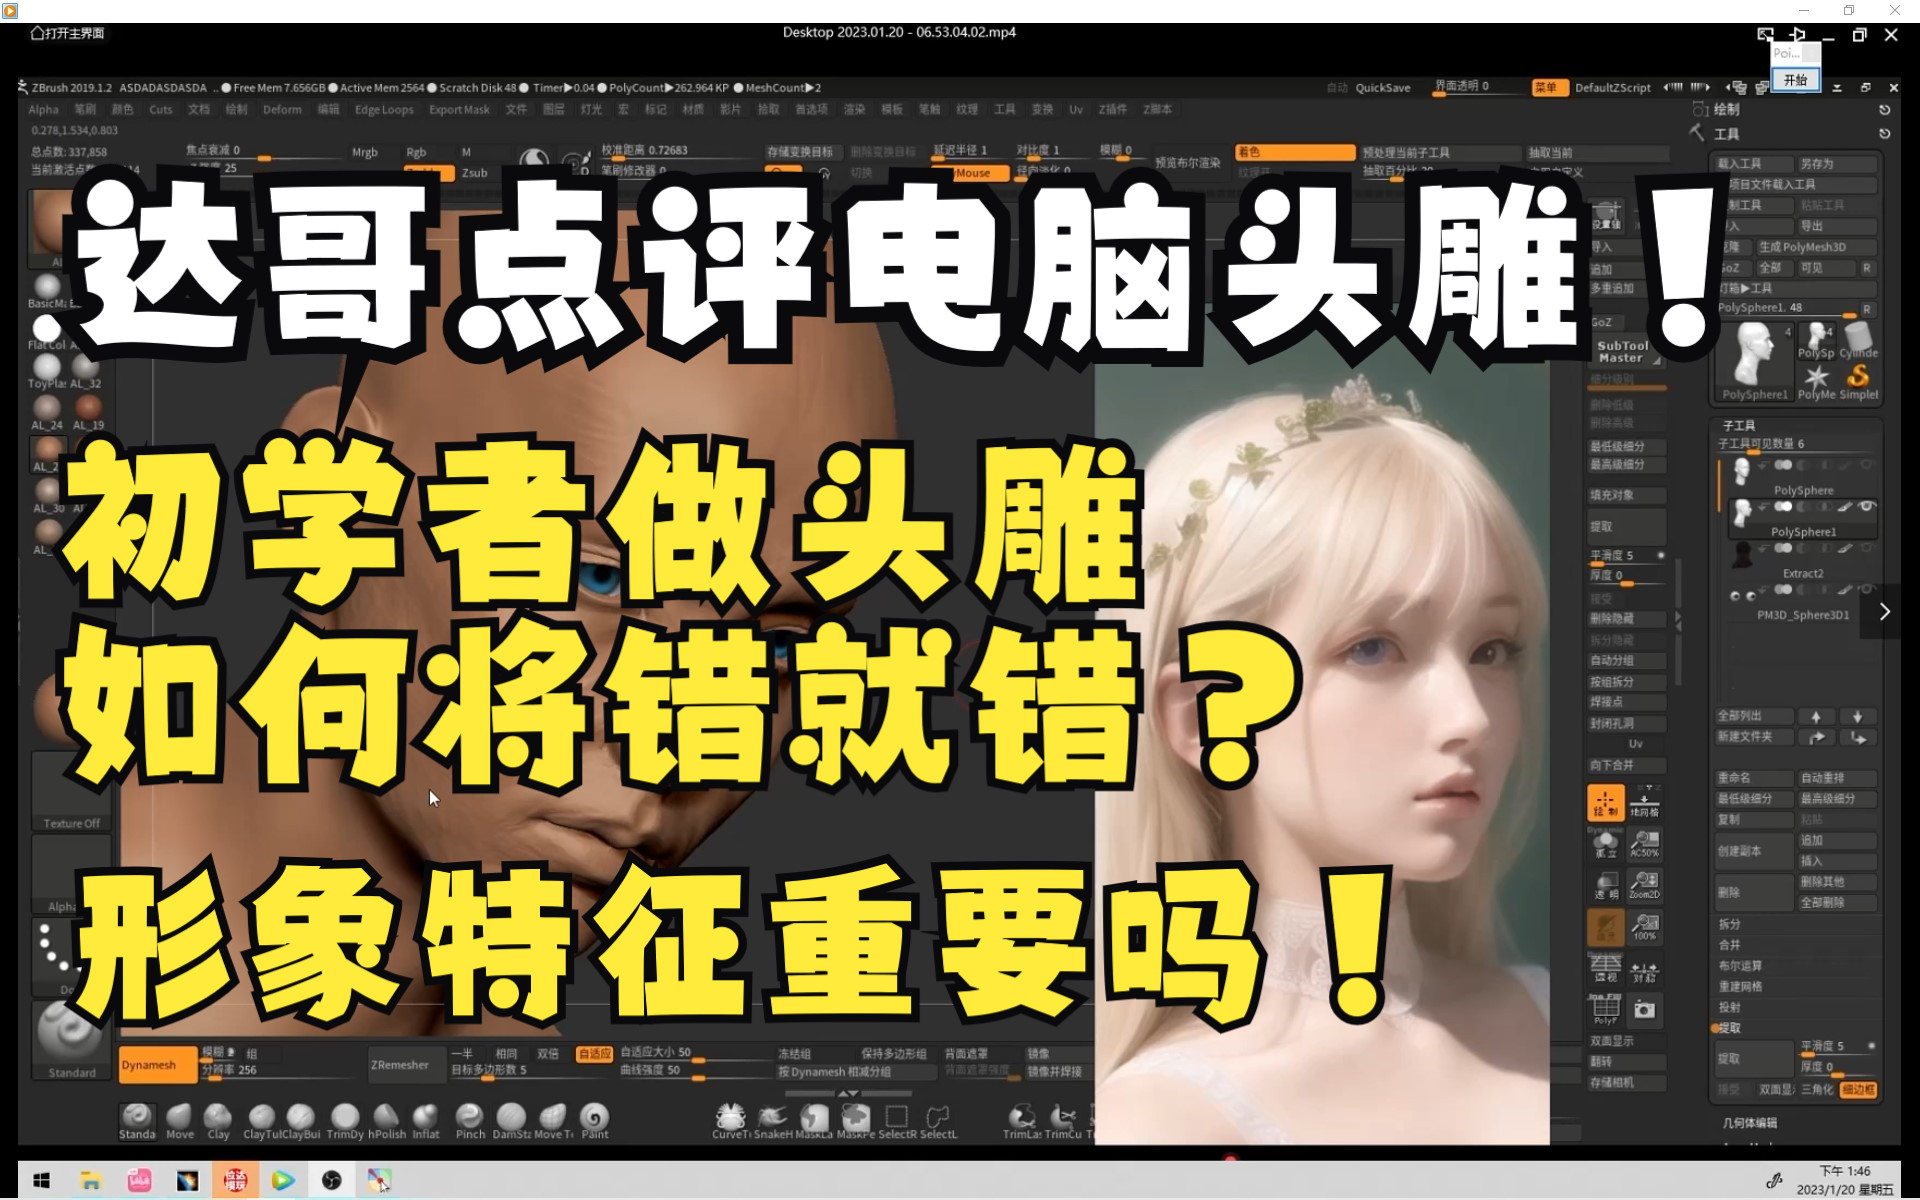Screen dimensions: 1920x1200
Task: Expand the 几何体编辑 section
Action: 1750,1123
